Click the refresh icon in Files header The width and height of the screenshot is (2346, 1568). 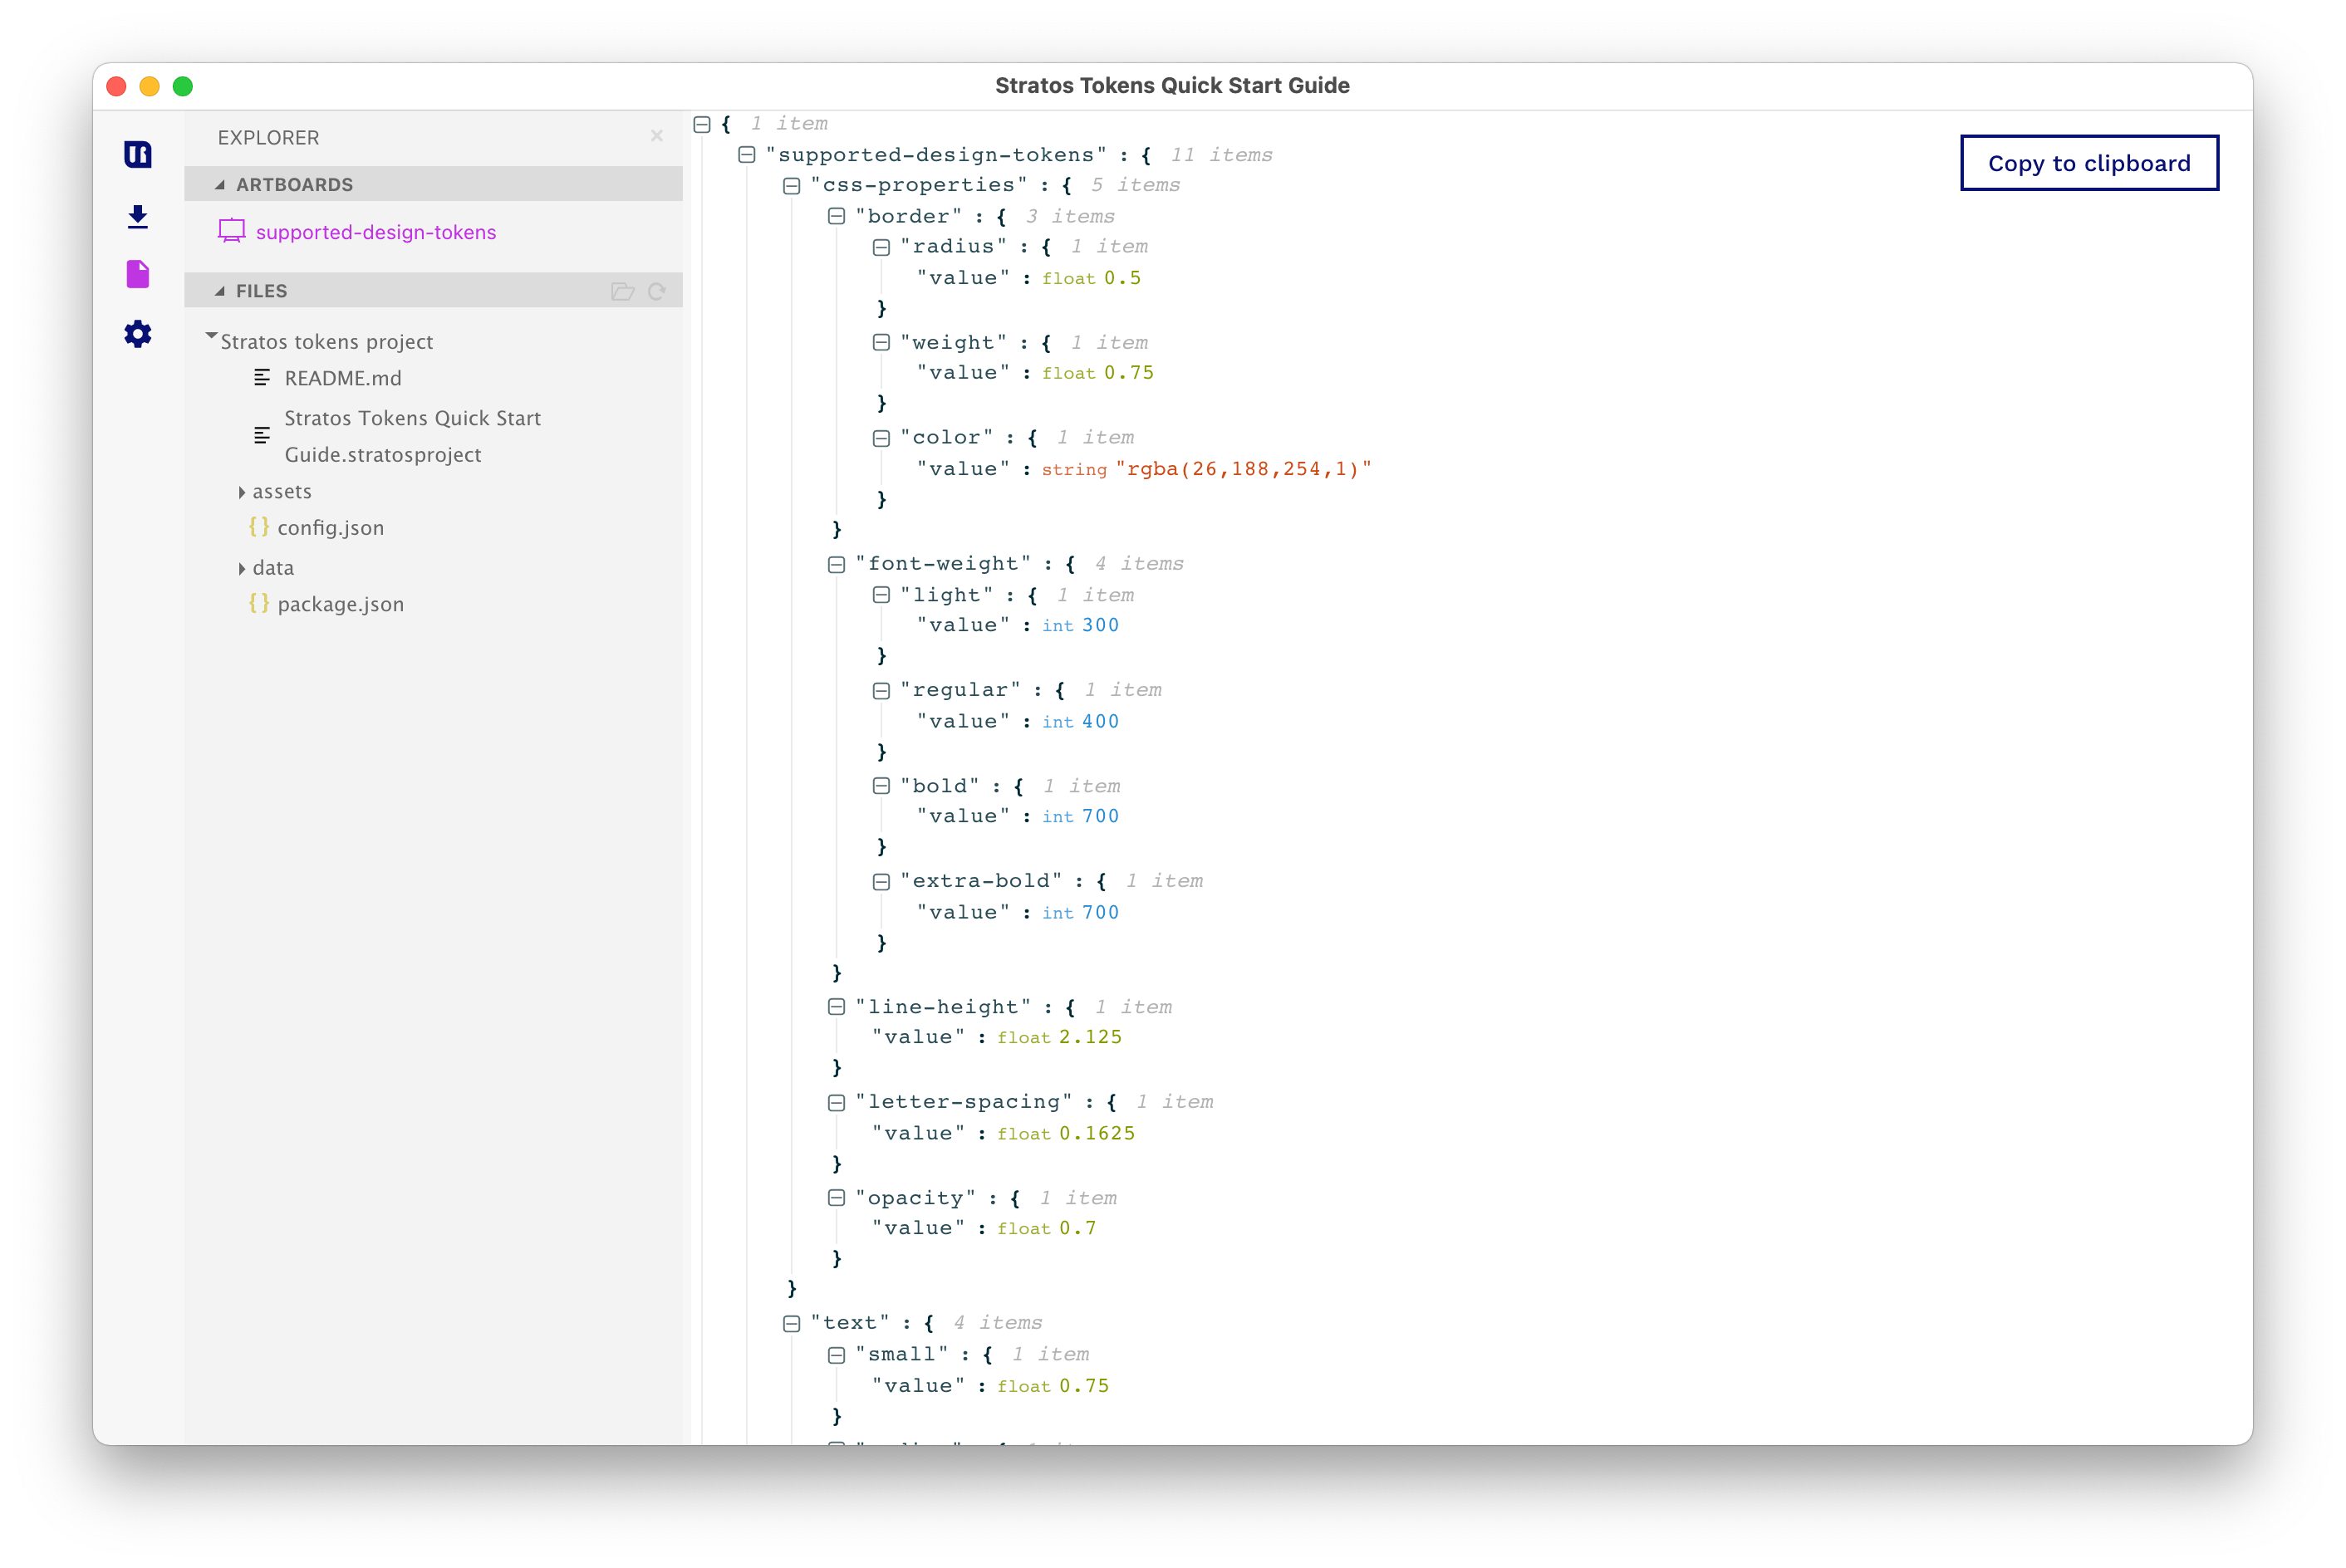[x=657, y=291]
